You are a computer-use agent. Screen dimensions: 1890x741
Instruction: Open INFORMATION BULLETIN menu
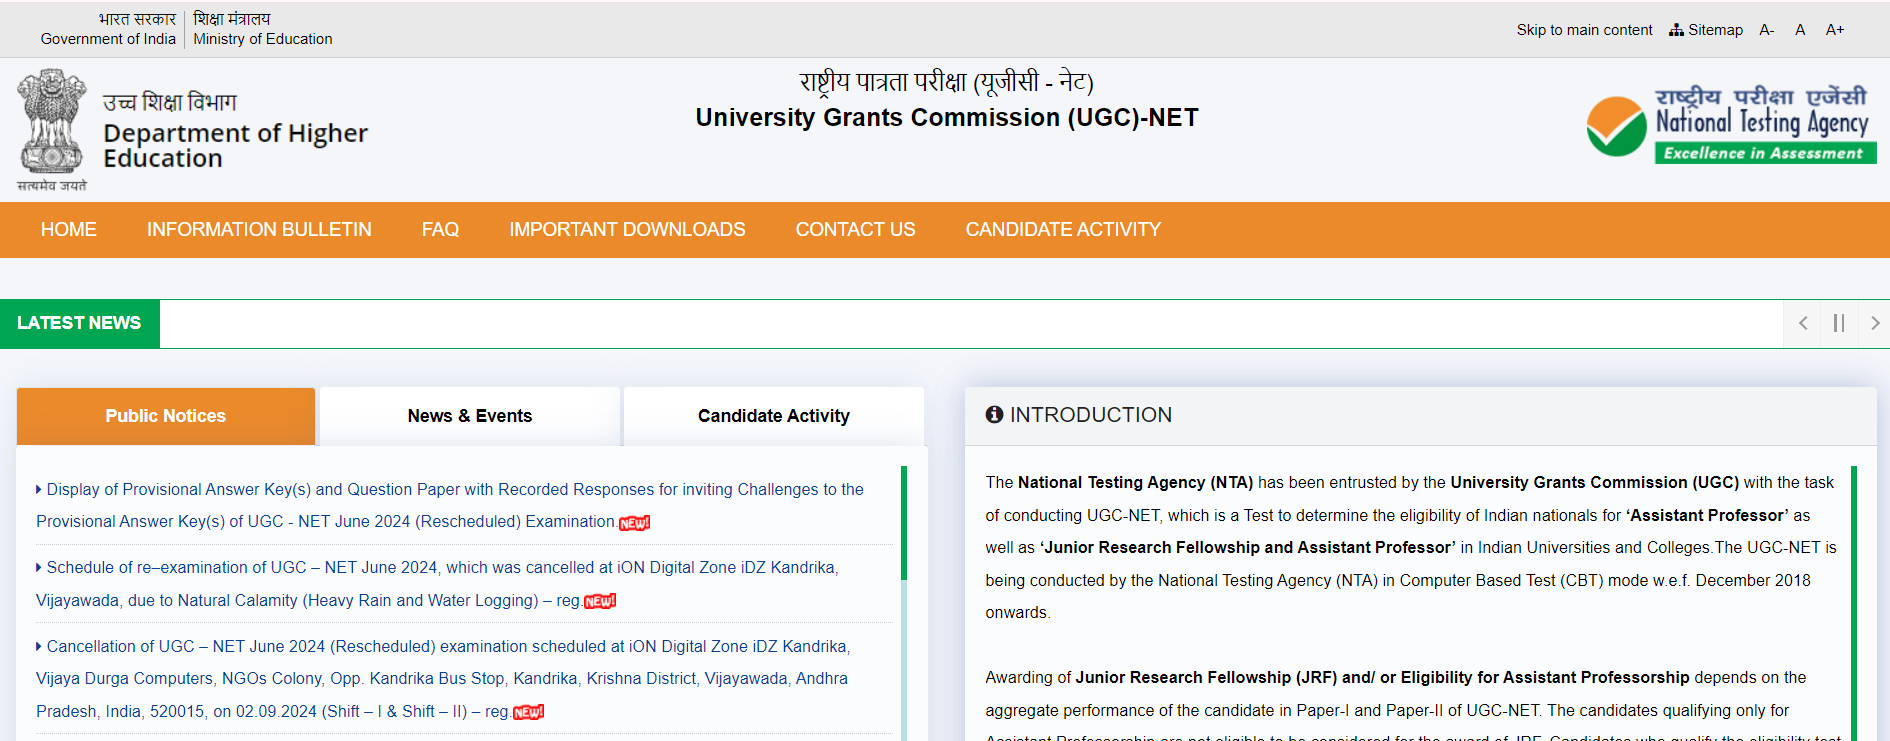click(259, 230)
